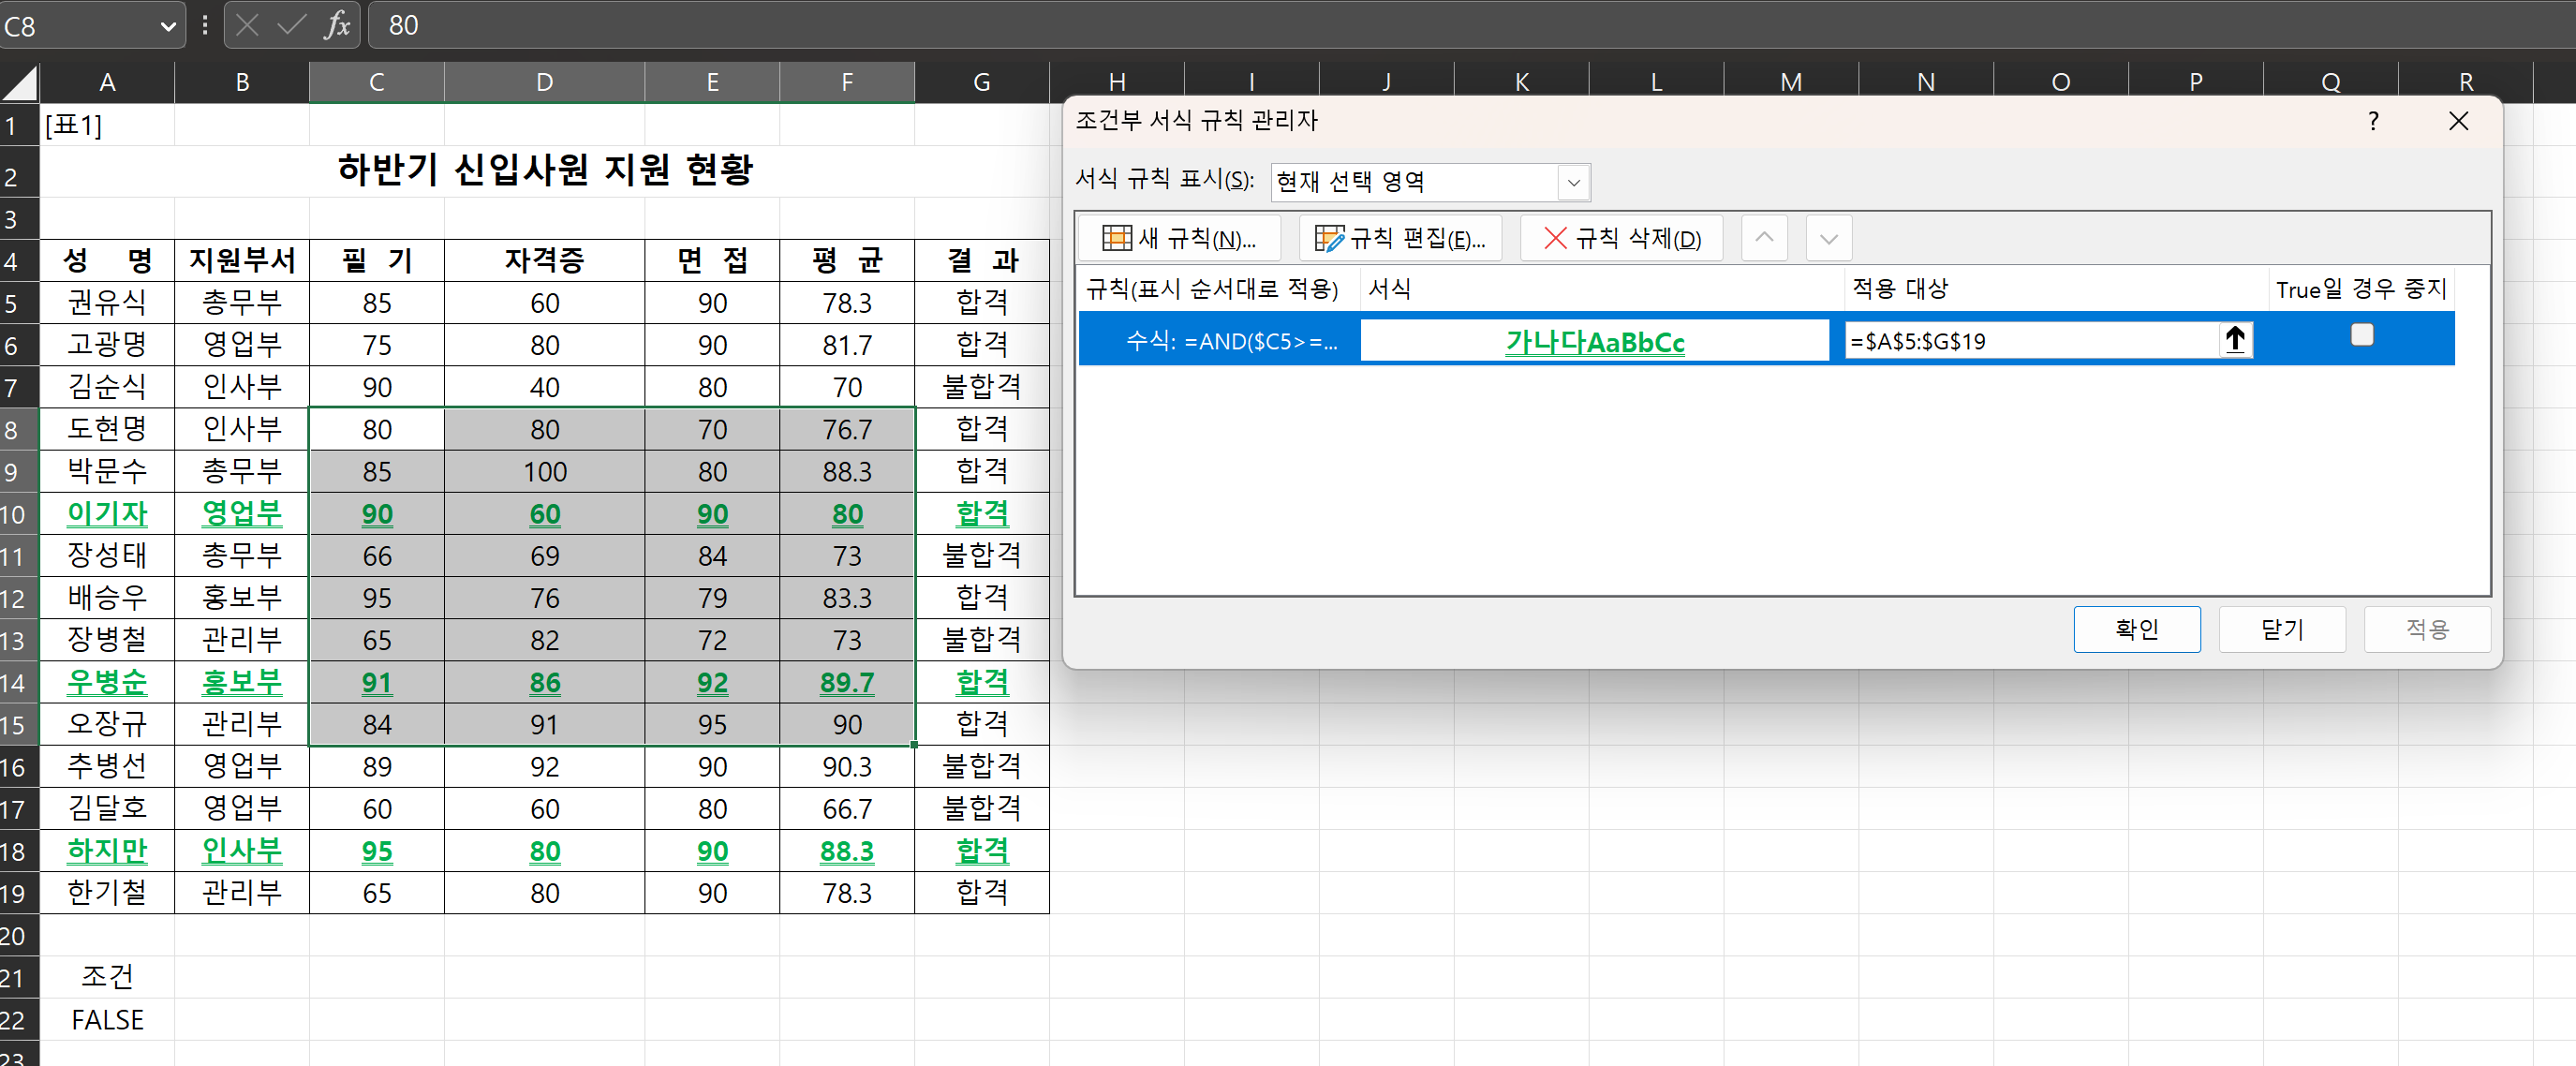Click the 닫기 close button

[2281, 629]
